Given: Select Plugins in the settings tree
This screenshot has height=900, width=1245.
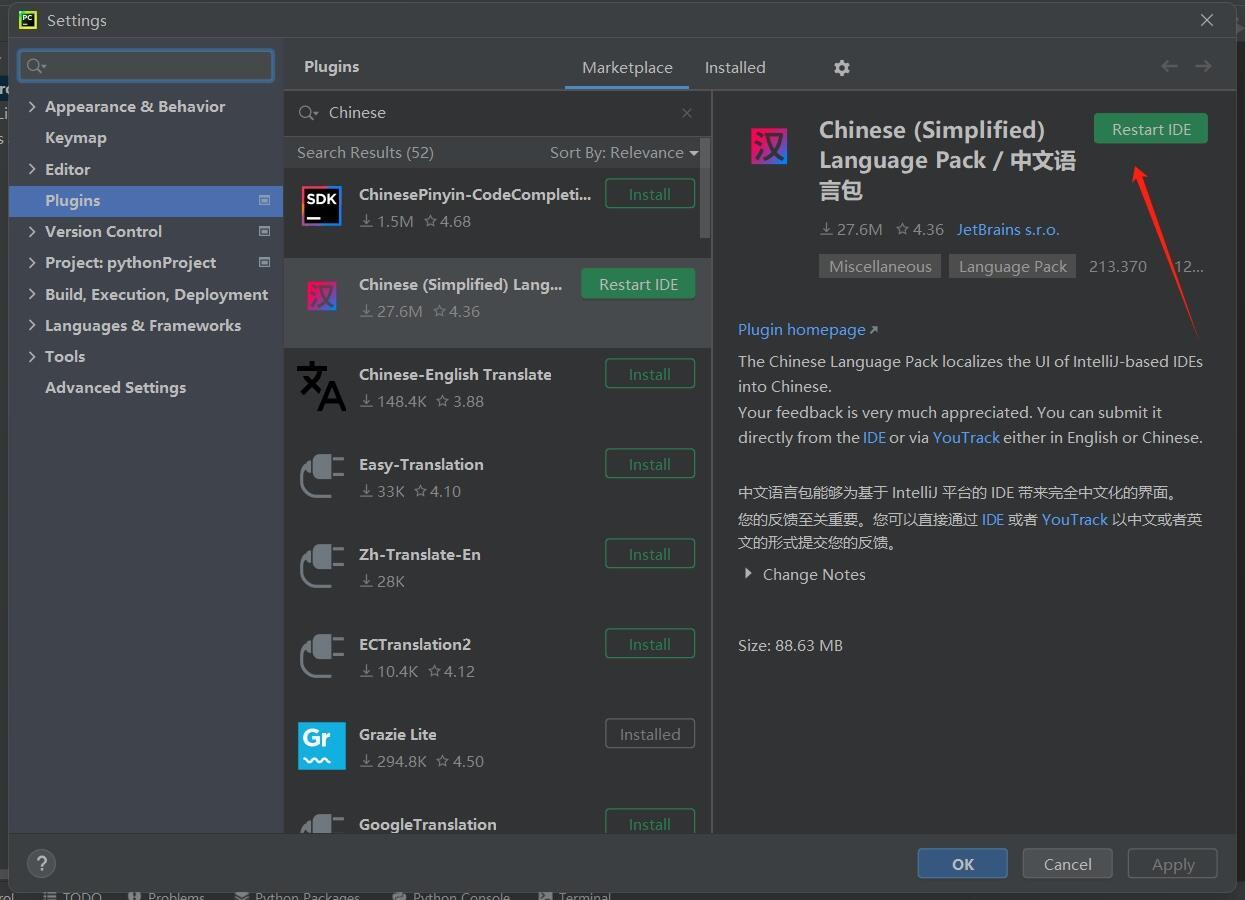Looking at the screenshot, I should 146,200.
